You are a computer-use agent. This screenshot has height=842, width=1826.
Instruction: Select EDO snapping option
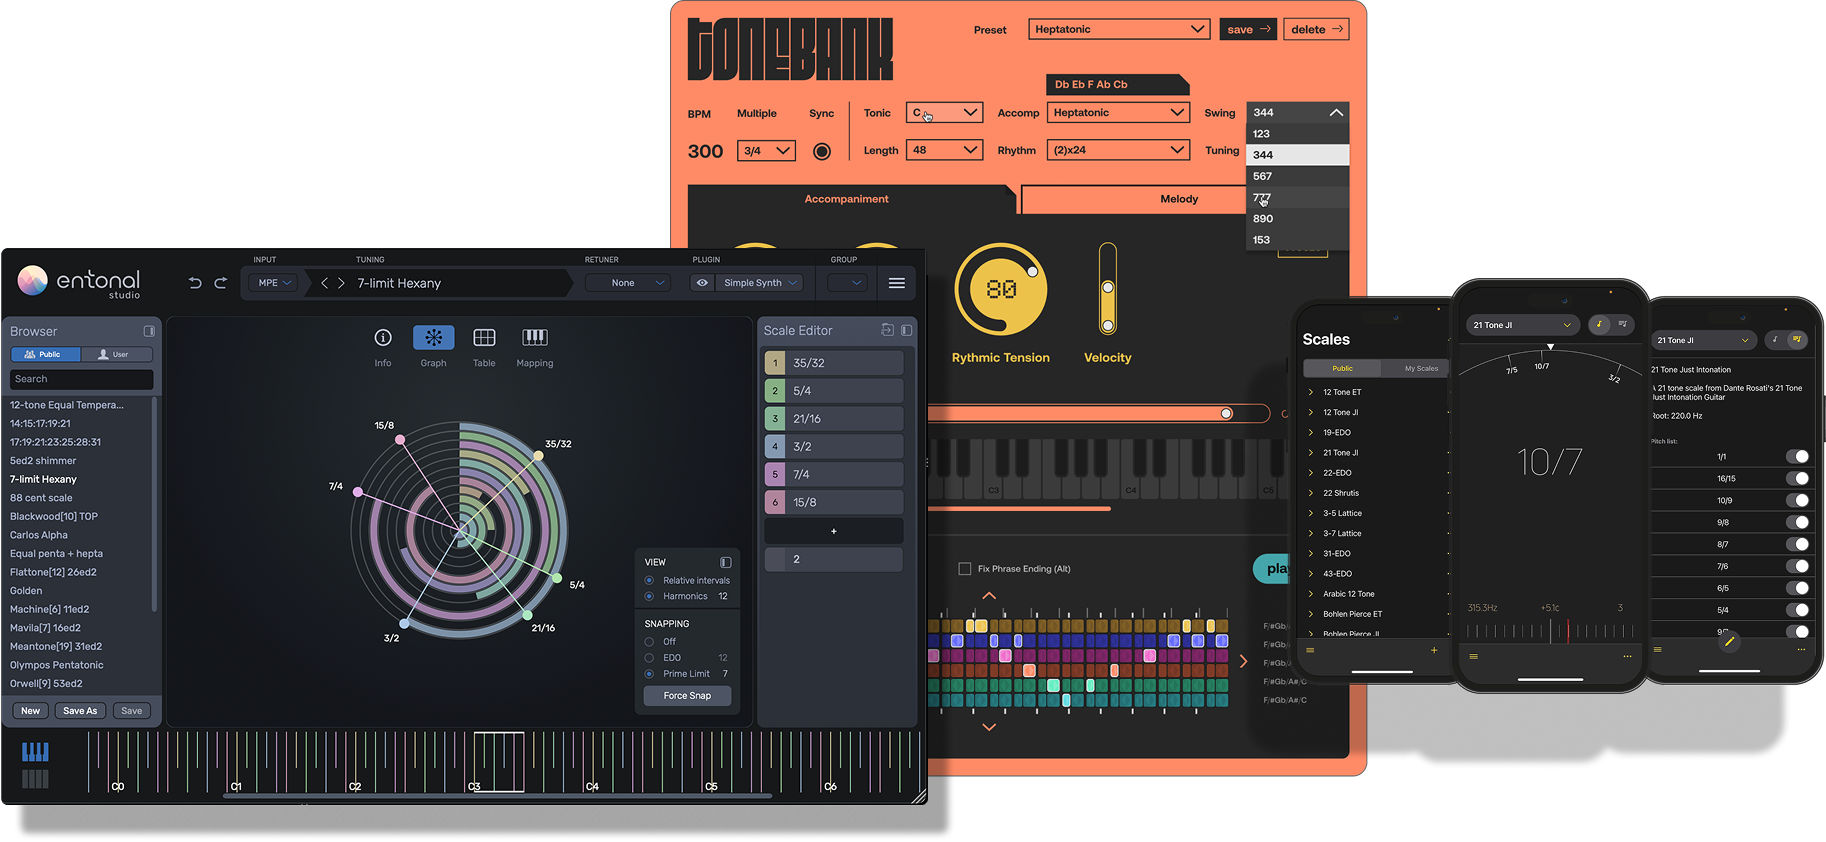[650, 658]
